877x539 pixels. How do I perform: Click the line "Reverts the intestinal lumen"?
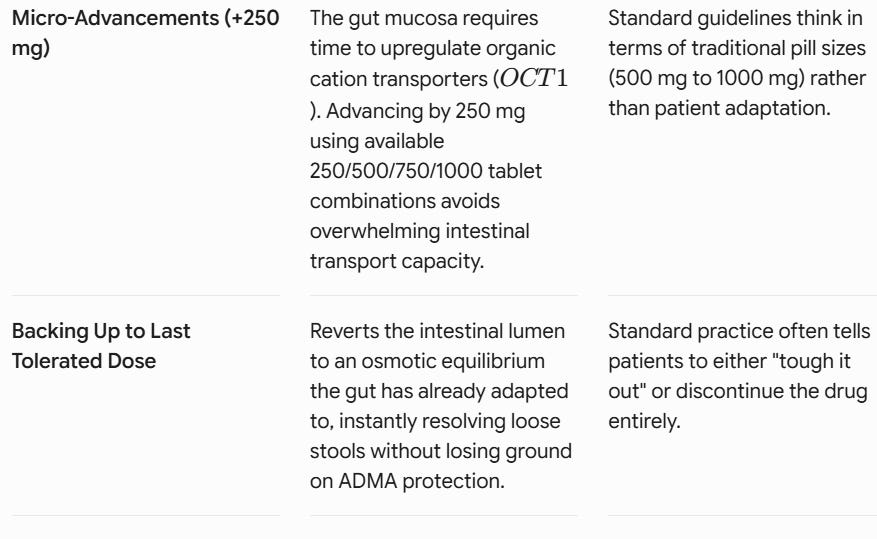click(x=437, y=331)
